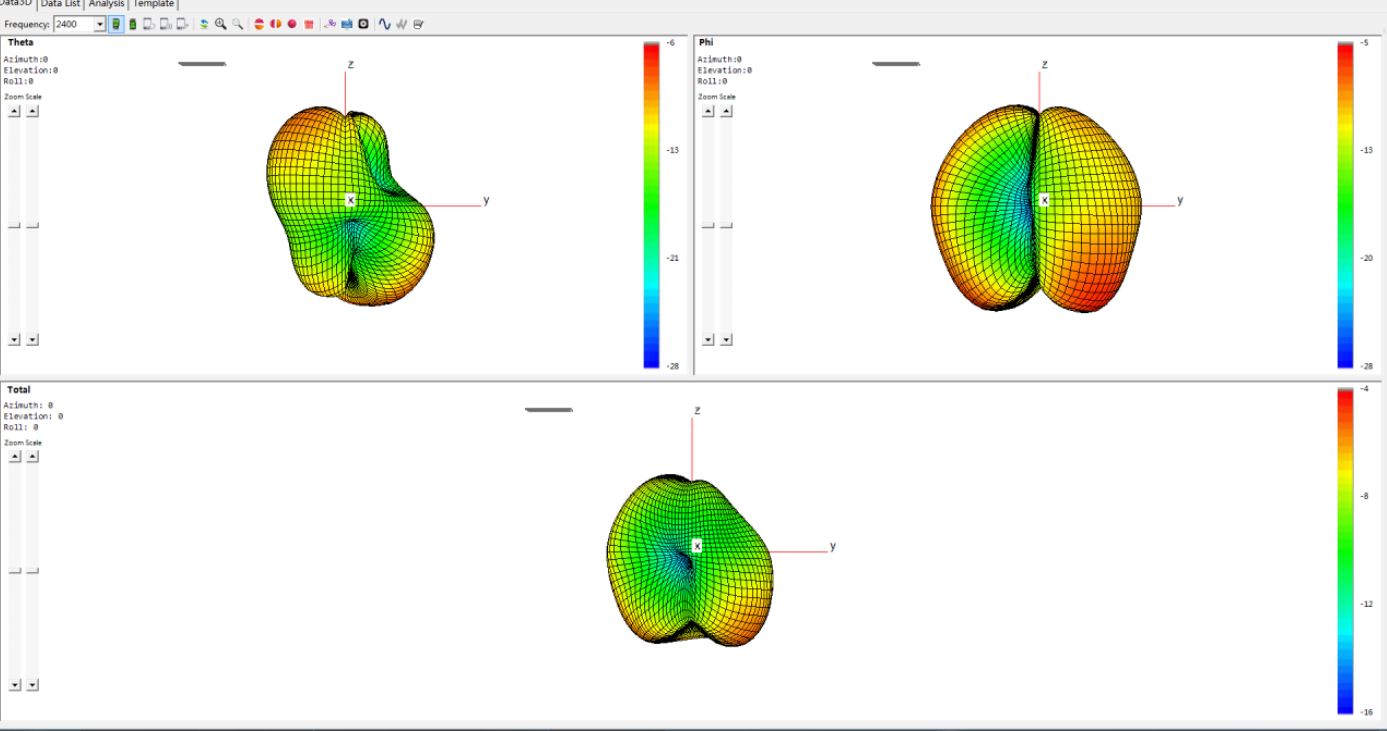The height and width of the screenshot is (731, 1387).
Task: Click the Phi panel zoom slider handle
Action: [708, 226]
